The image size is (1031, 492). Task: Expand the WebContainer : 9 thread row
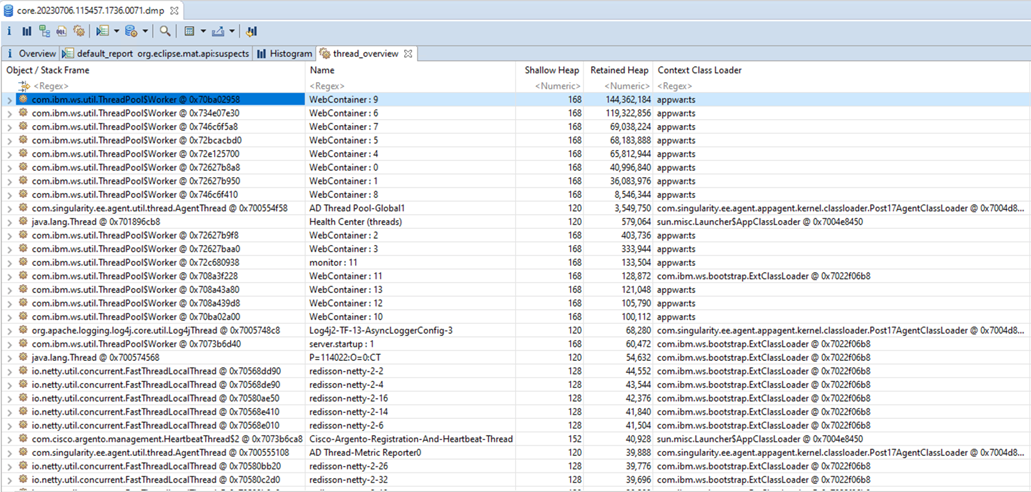[x=10, y=100]
